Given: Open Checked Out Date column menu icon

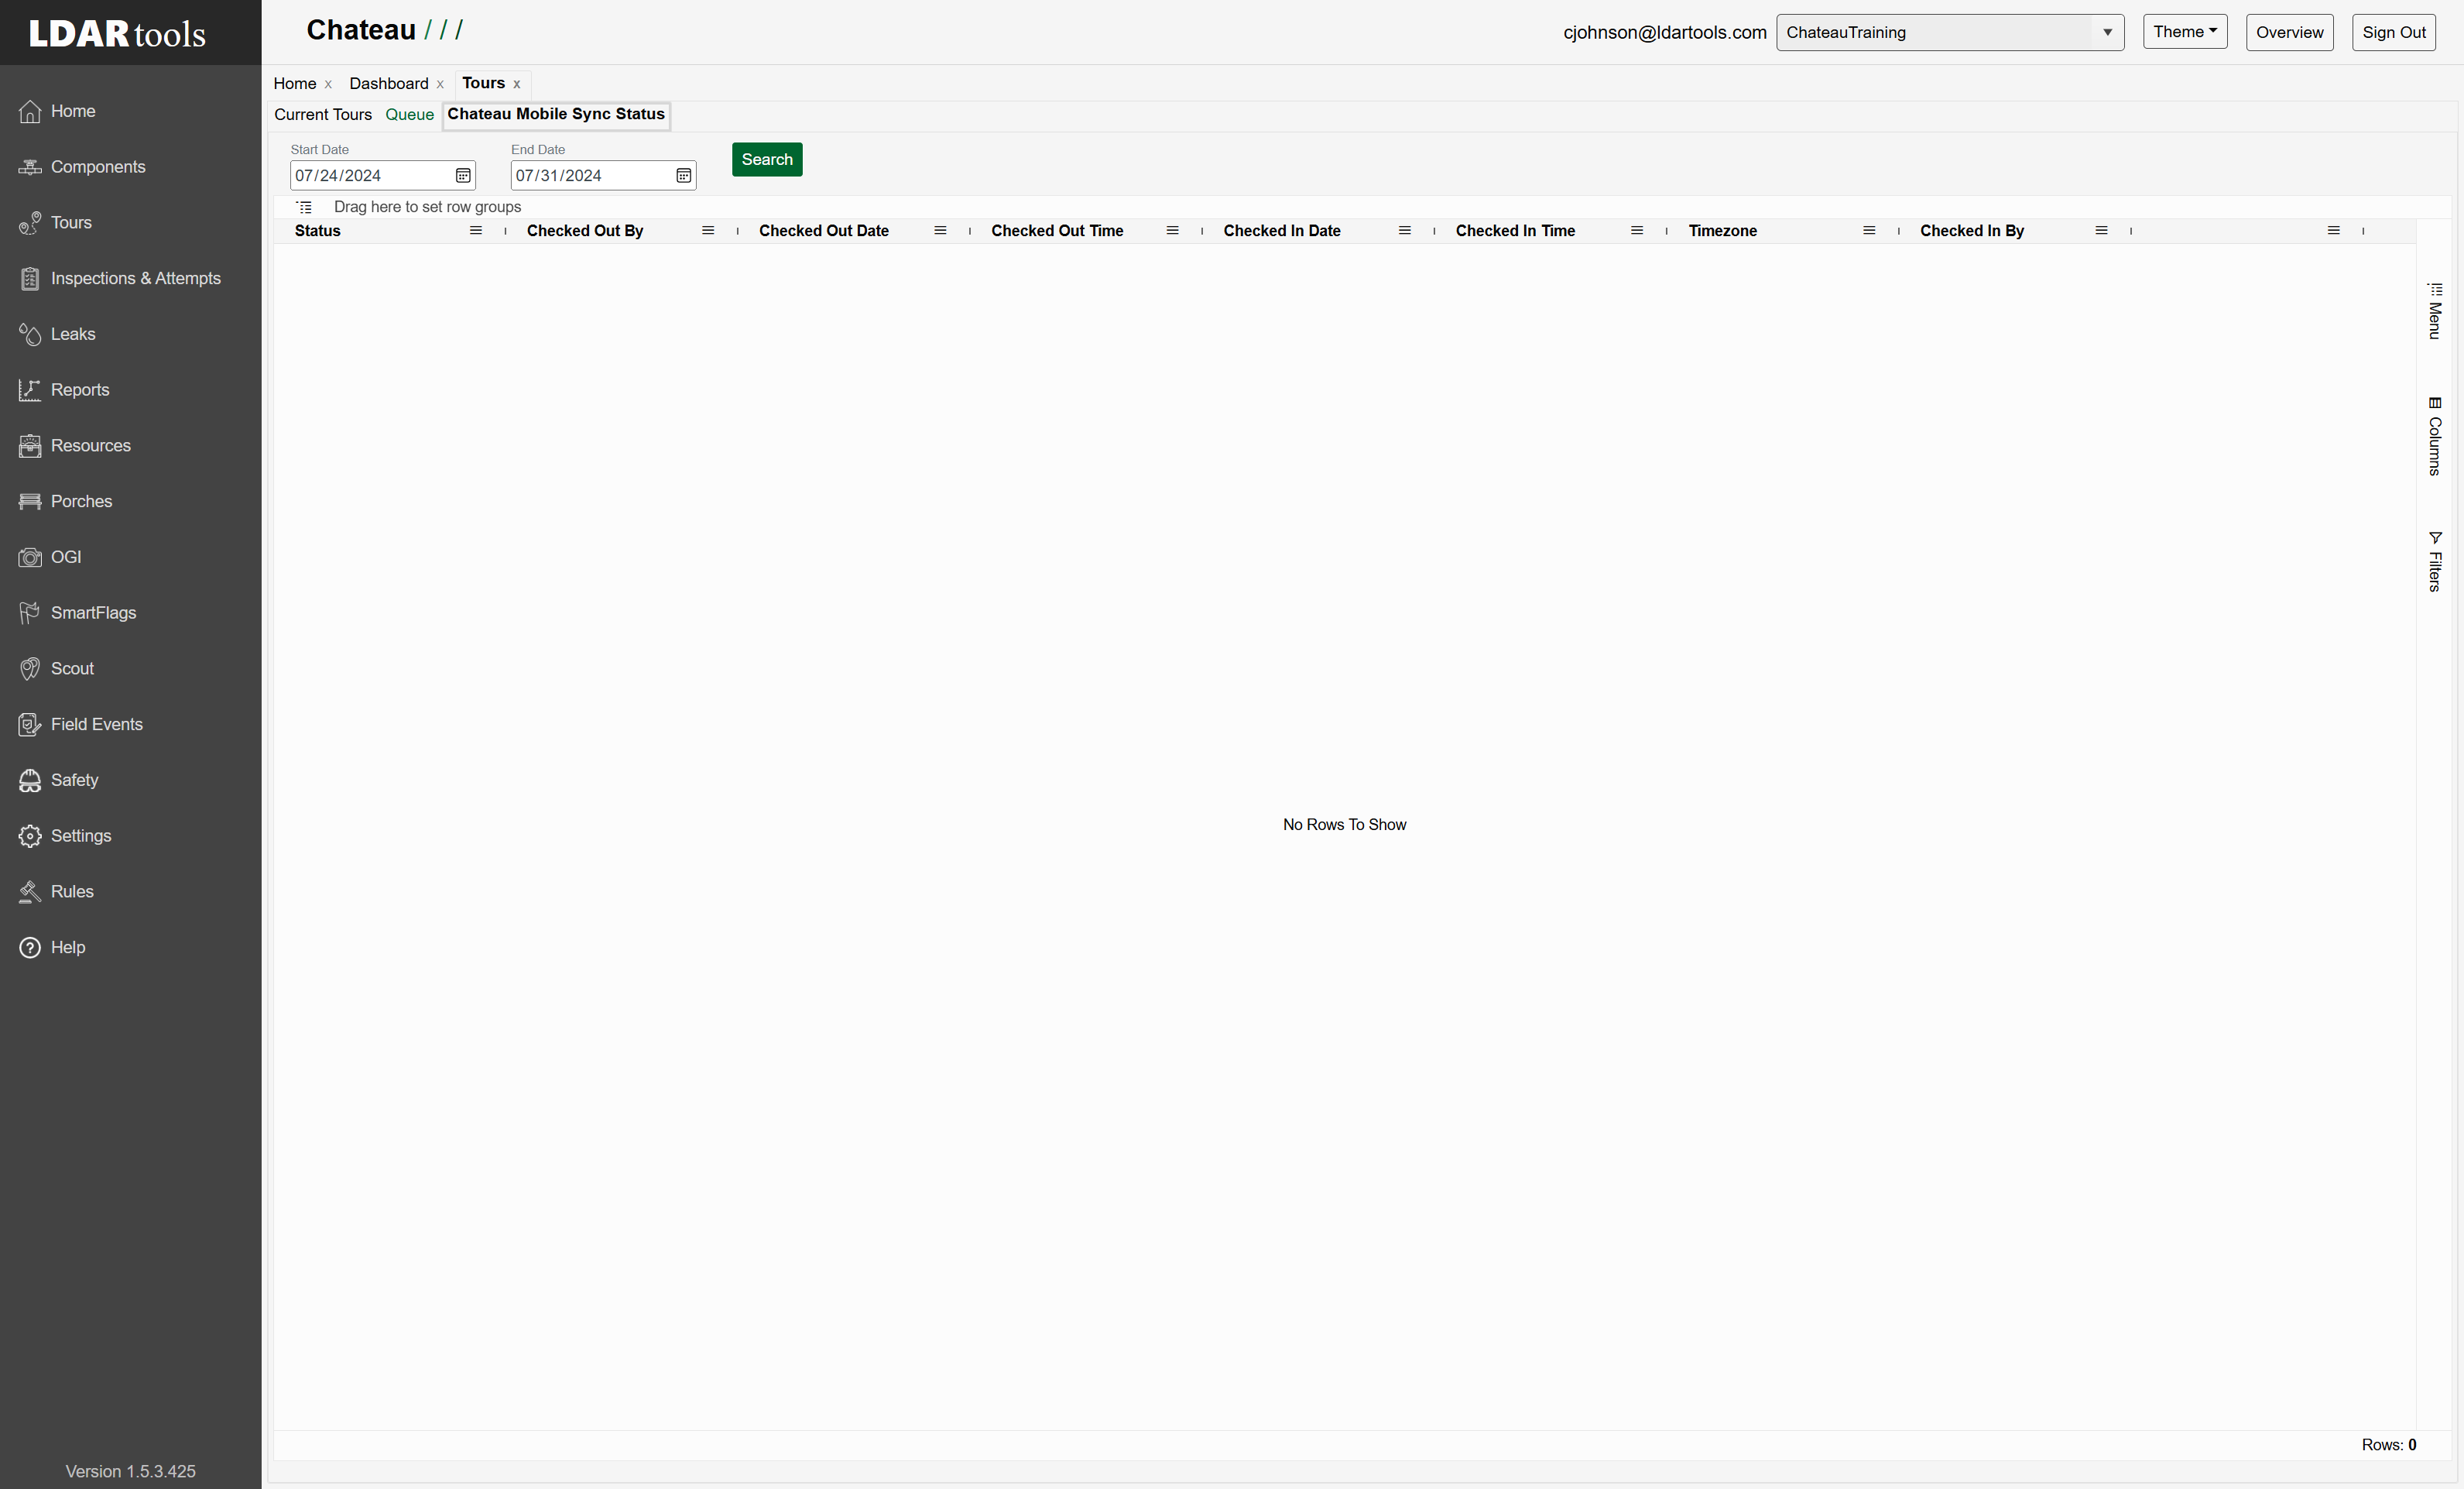Looking at the screenshot, I should click(x=940, y=231).
